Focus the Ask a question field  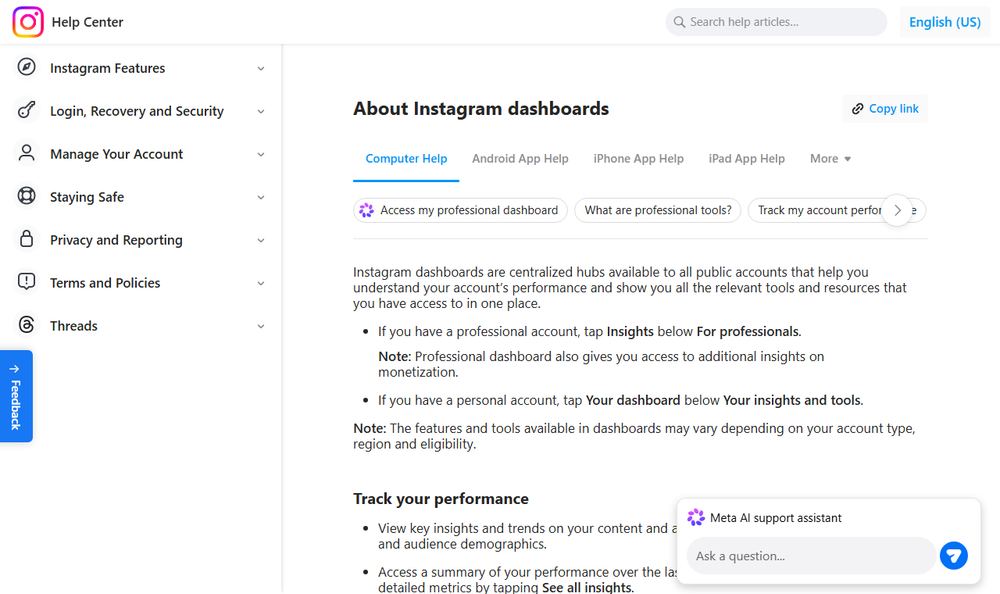point(811,556)
